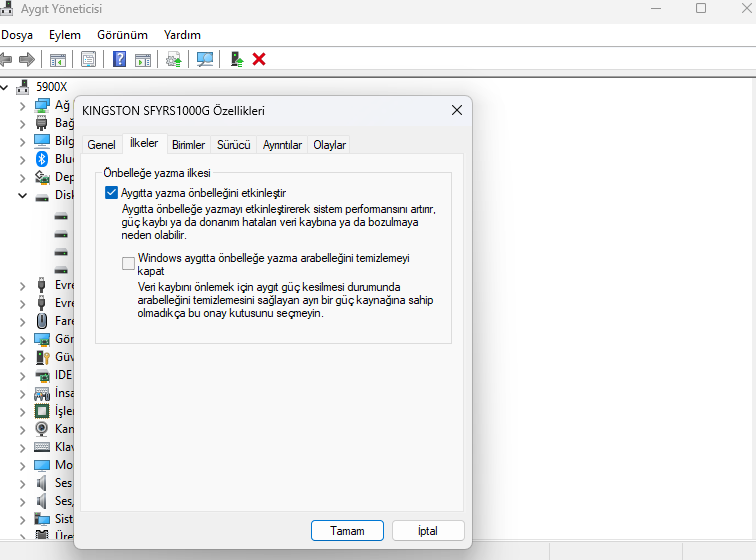Open the Help toolbar icon with question mark
The height and width of the screenshot is (560, 756).
[119, 59]
